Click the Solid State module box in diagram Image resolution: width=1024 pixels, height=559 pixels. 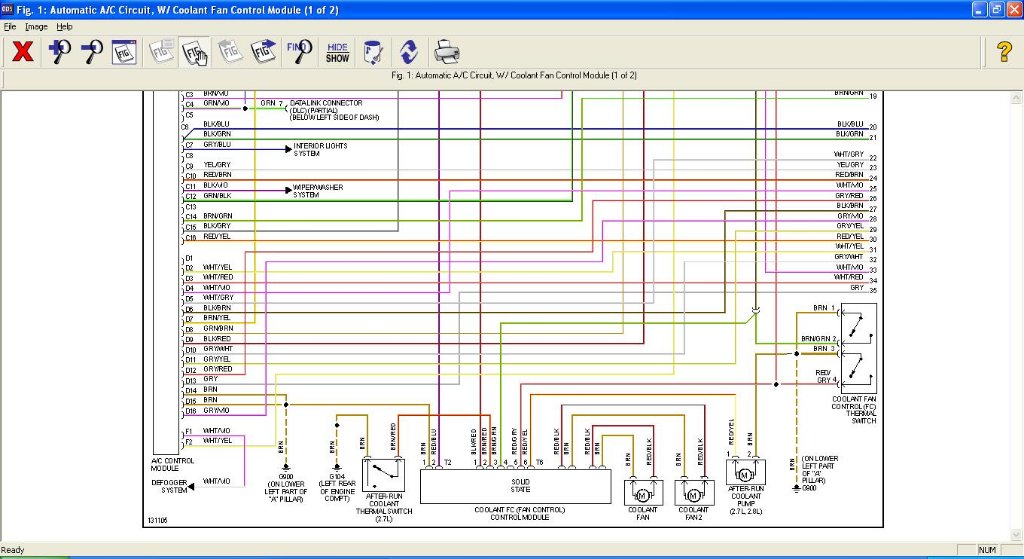point(514,487)
